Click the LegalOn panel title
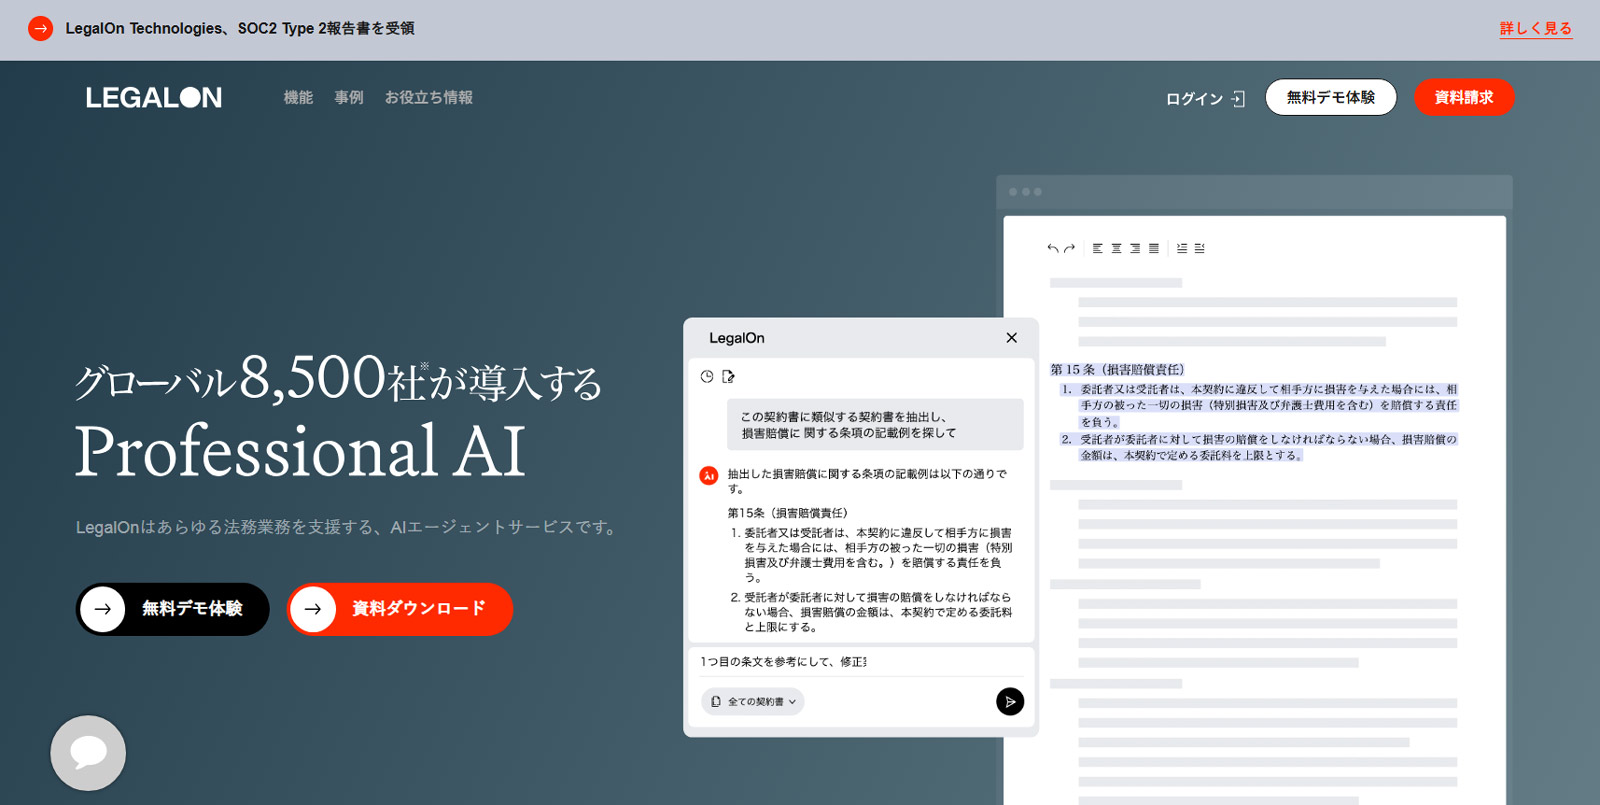Screen dimensions: 1600x805 click(x=737, y=338)
